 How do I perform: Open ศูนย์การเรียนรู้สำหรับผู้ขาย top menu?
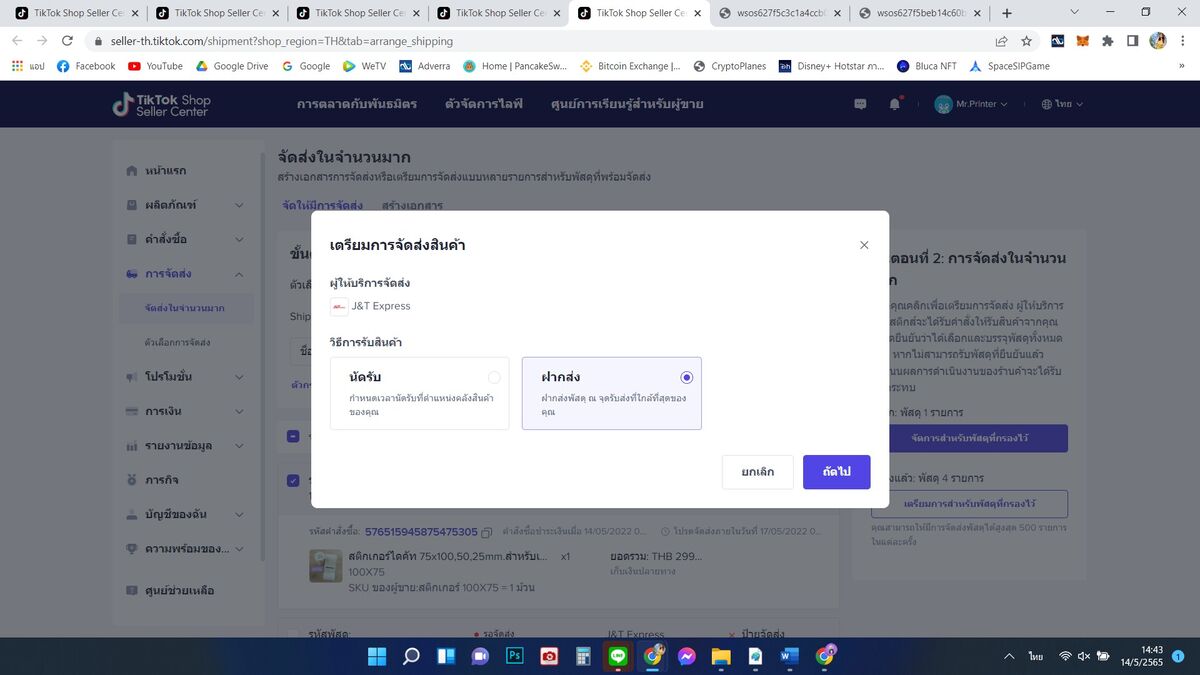[627, 104]
